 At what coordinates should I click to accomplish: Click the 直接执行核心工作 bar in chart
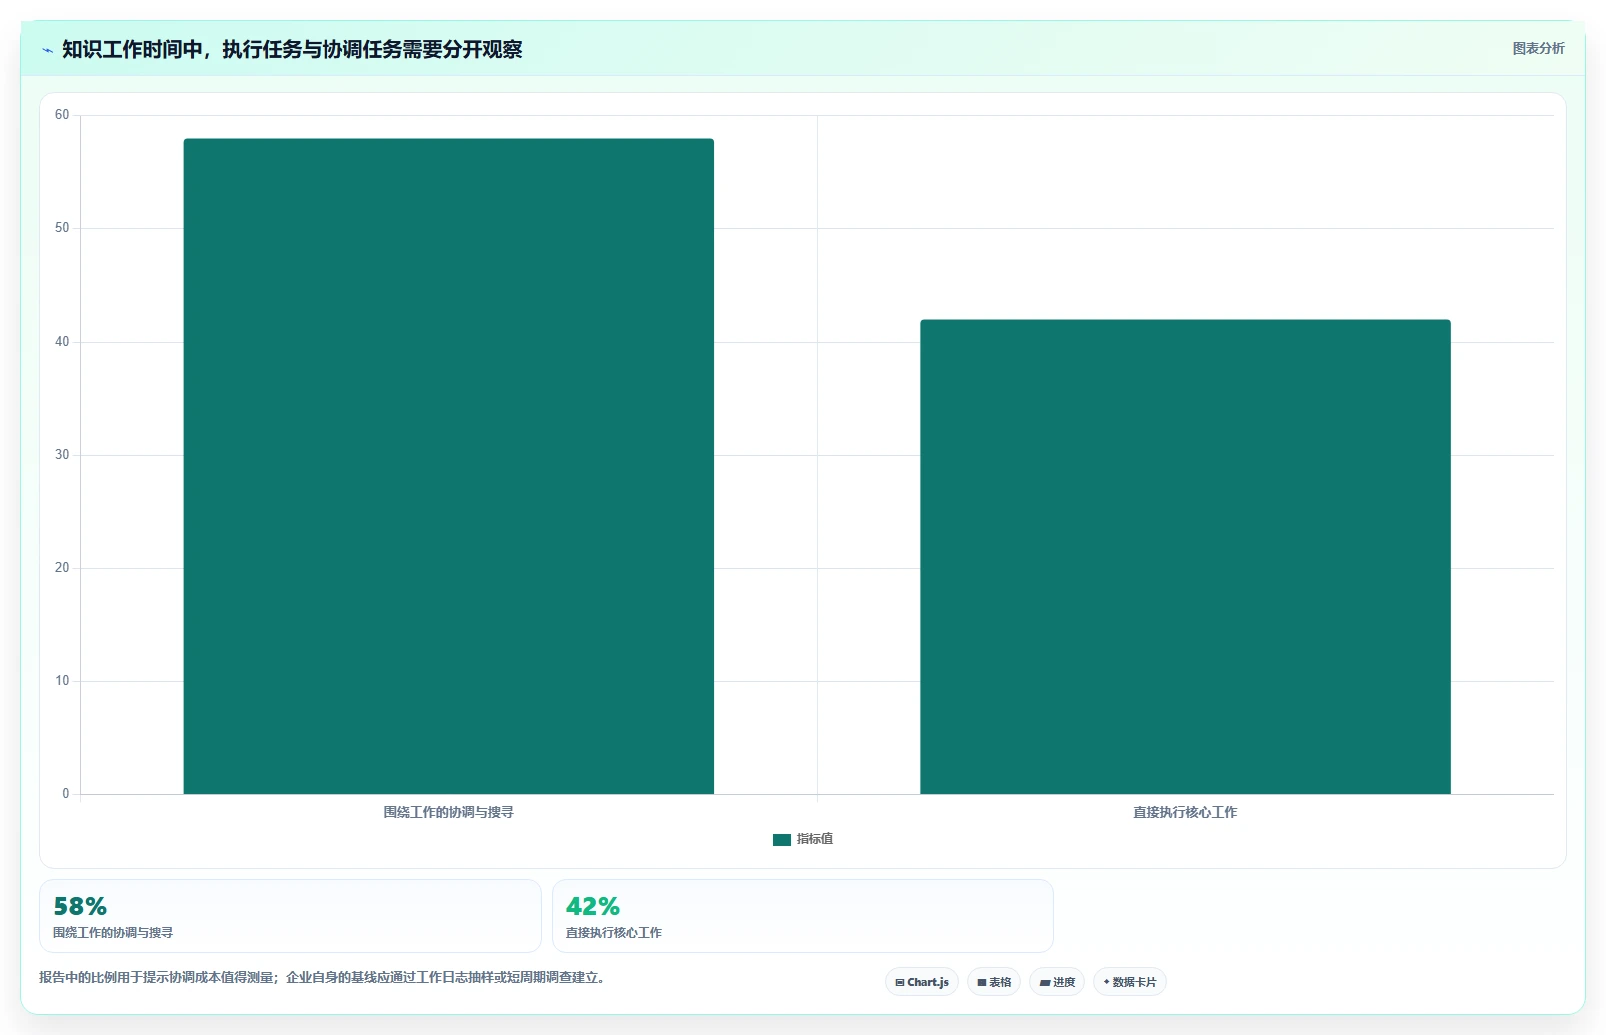1185,557
